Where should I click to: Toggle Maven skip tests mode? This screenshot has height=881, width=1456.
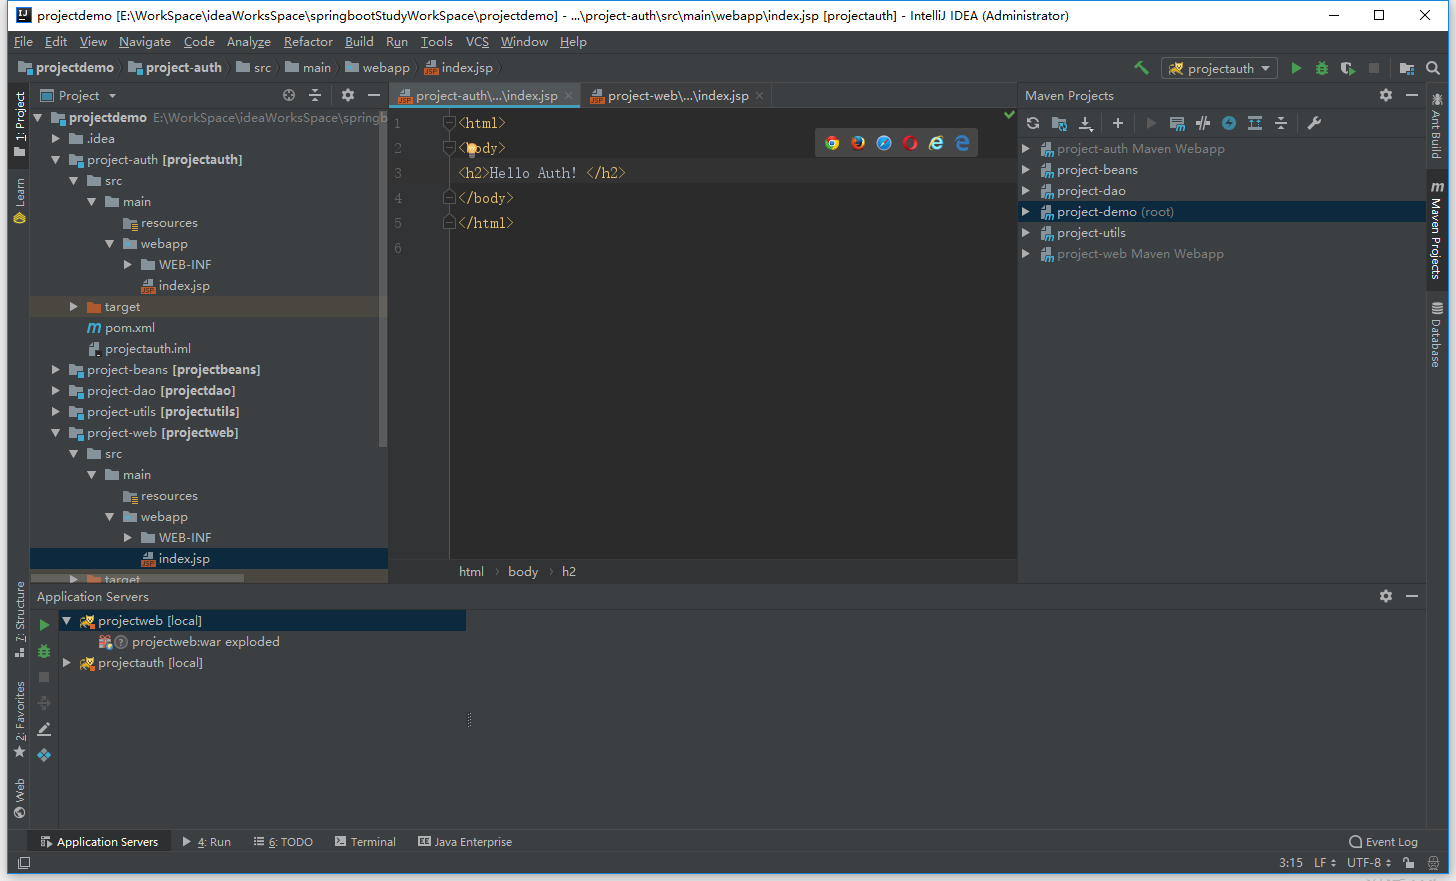[x=1229, y=123]
